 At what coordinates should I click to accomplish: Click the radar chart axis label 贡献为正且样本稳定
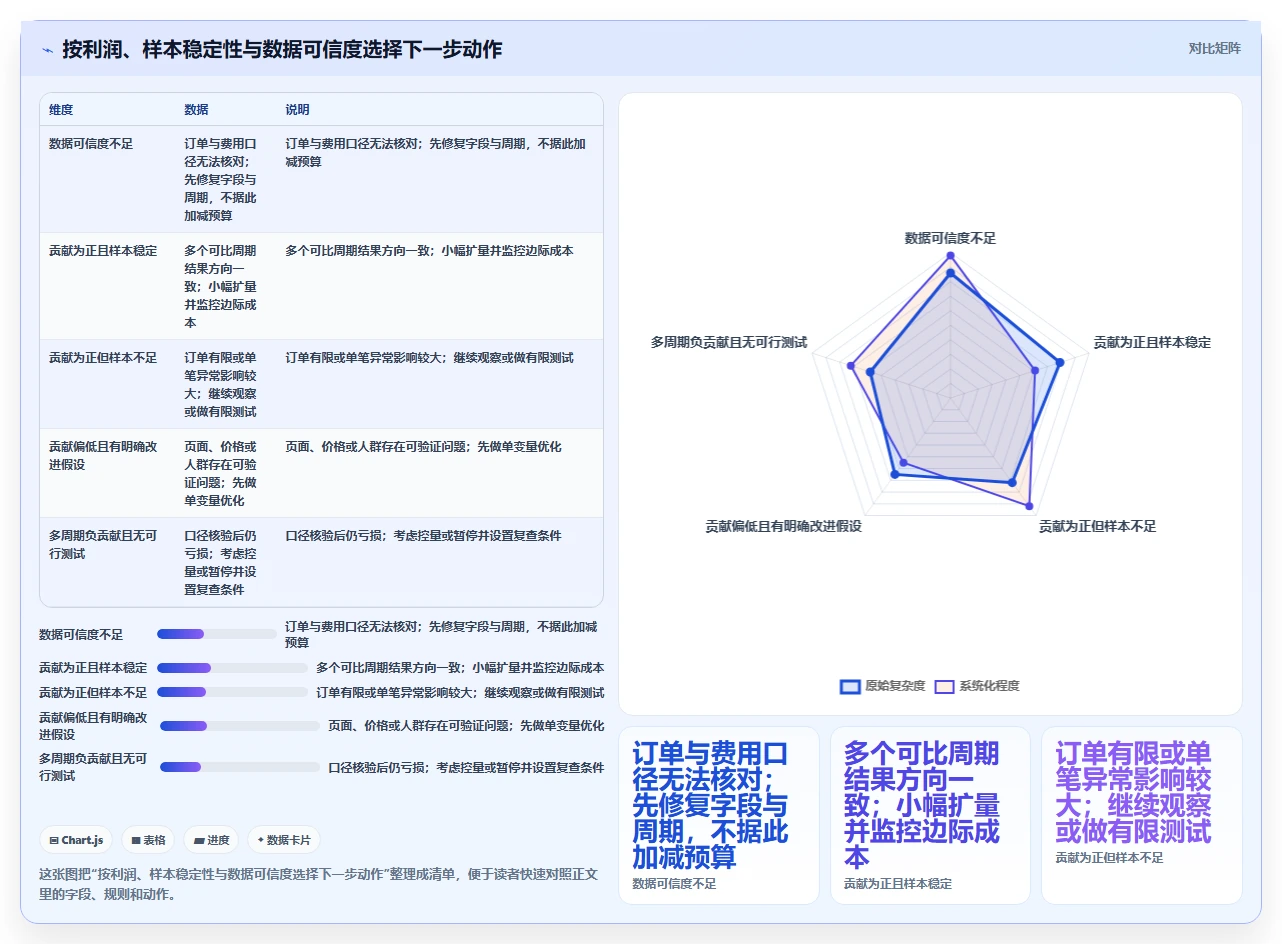tap(1152, 342)
